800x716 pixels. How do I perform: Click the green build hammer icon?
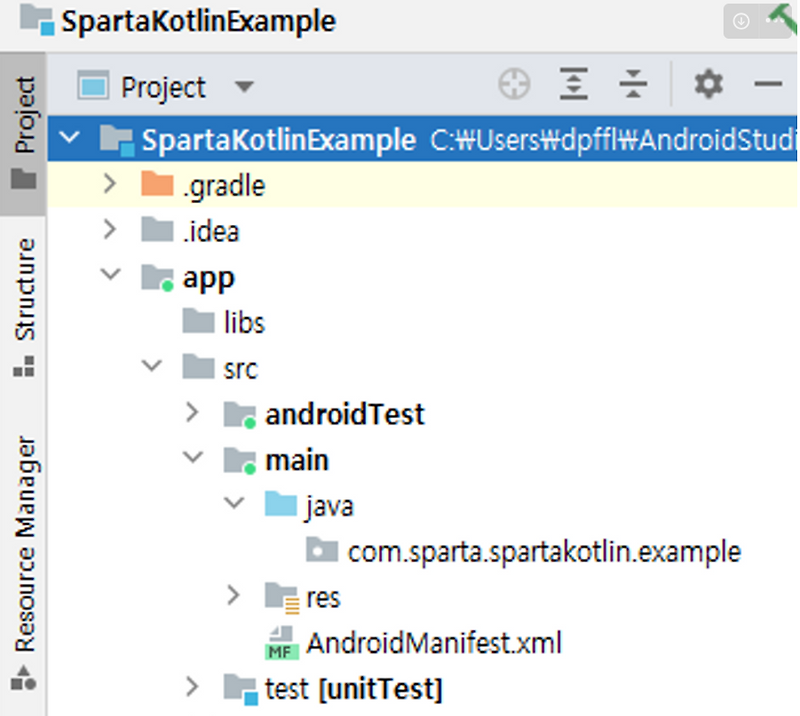click(x=779, y=18)
